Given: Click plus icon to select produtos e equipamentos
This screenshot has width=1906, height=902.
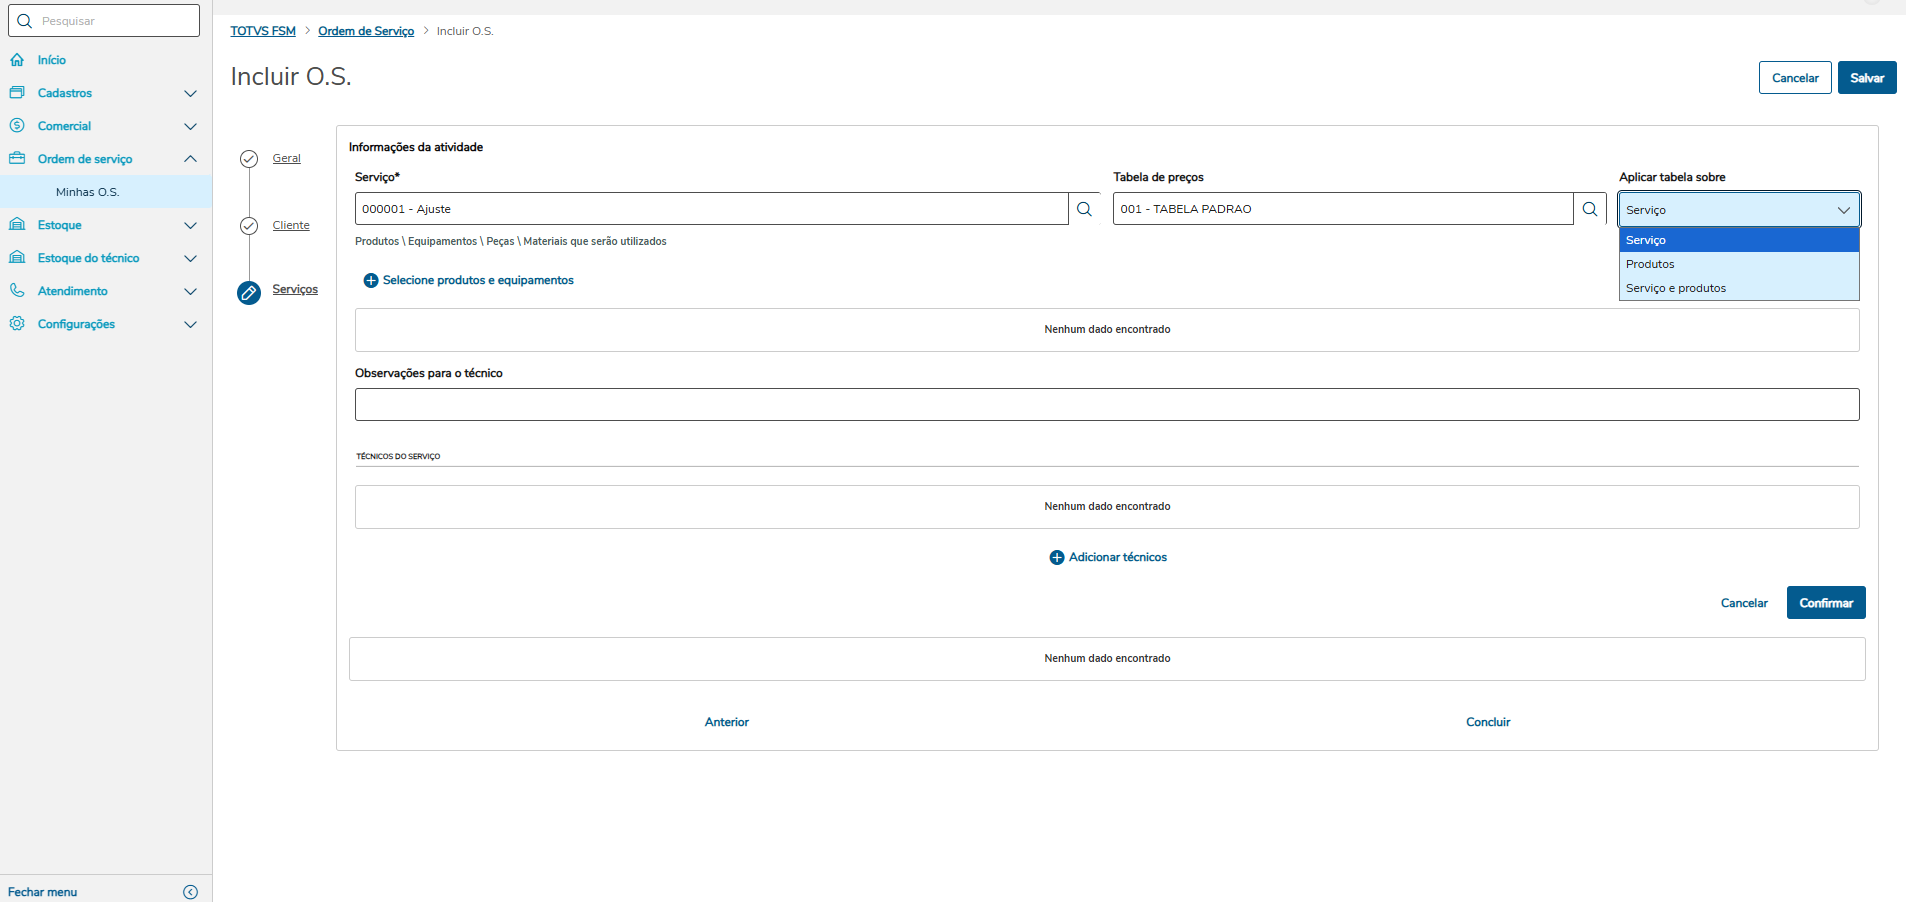Looking at the screenshot, I should 371,281.
